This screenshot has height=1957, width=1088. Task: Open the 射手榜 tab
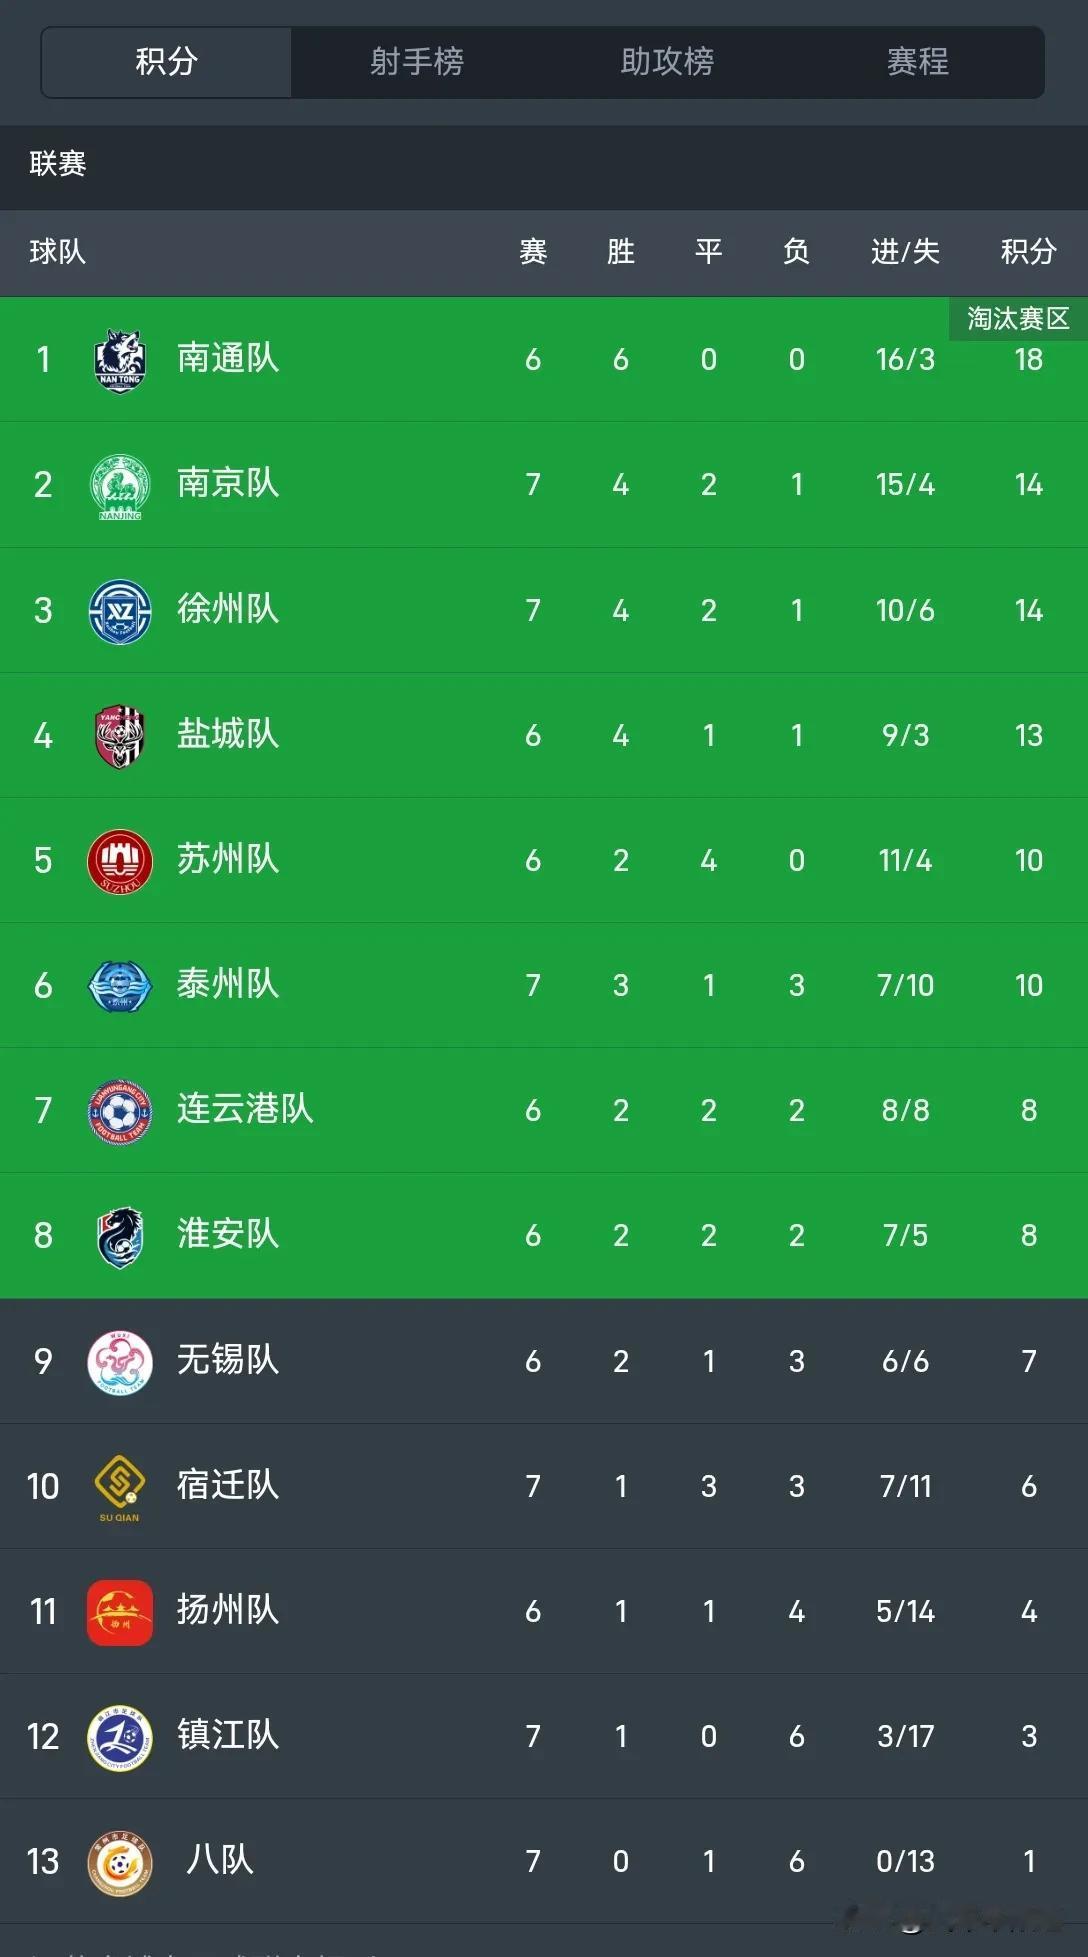[417, 62]
